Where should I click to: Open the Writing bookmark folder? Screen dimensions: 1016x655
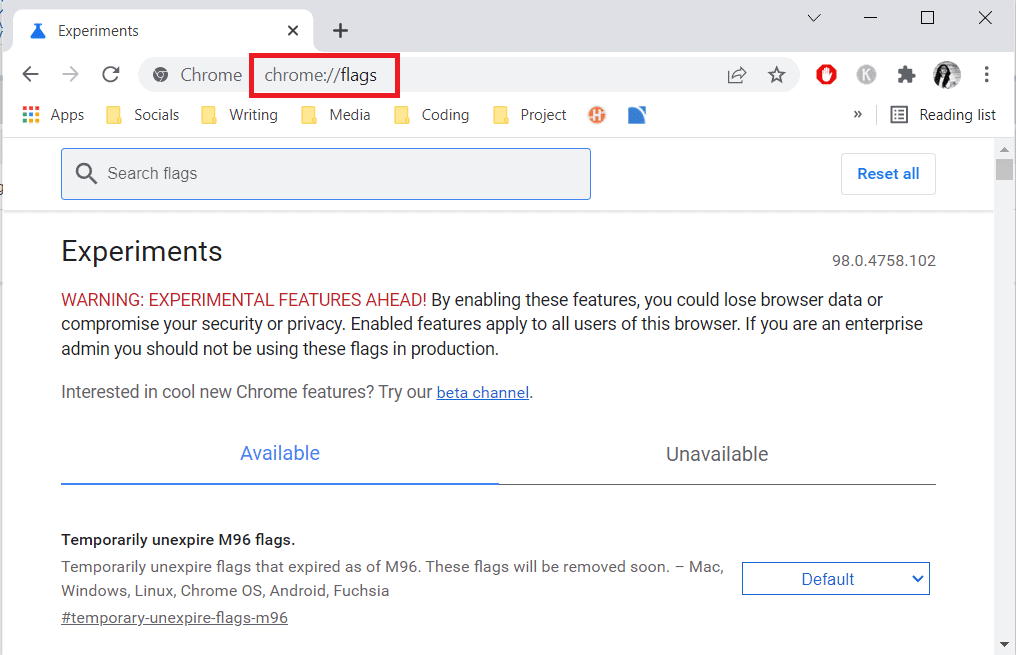pyautogui.click(x=239, y=115)
